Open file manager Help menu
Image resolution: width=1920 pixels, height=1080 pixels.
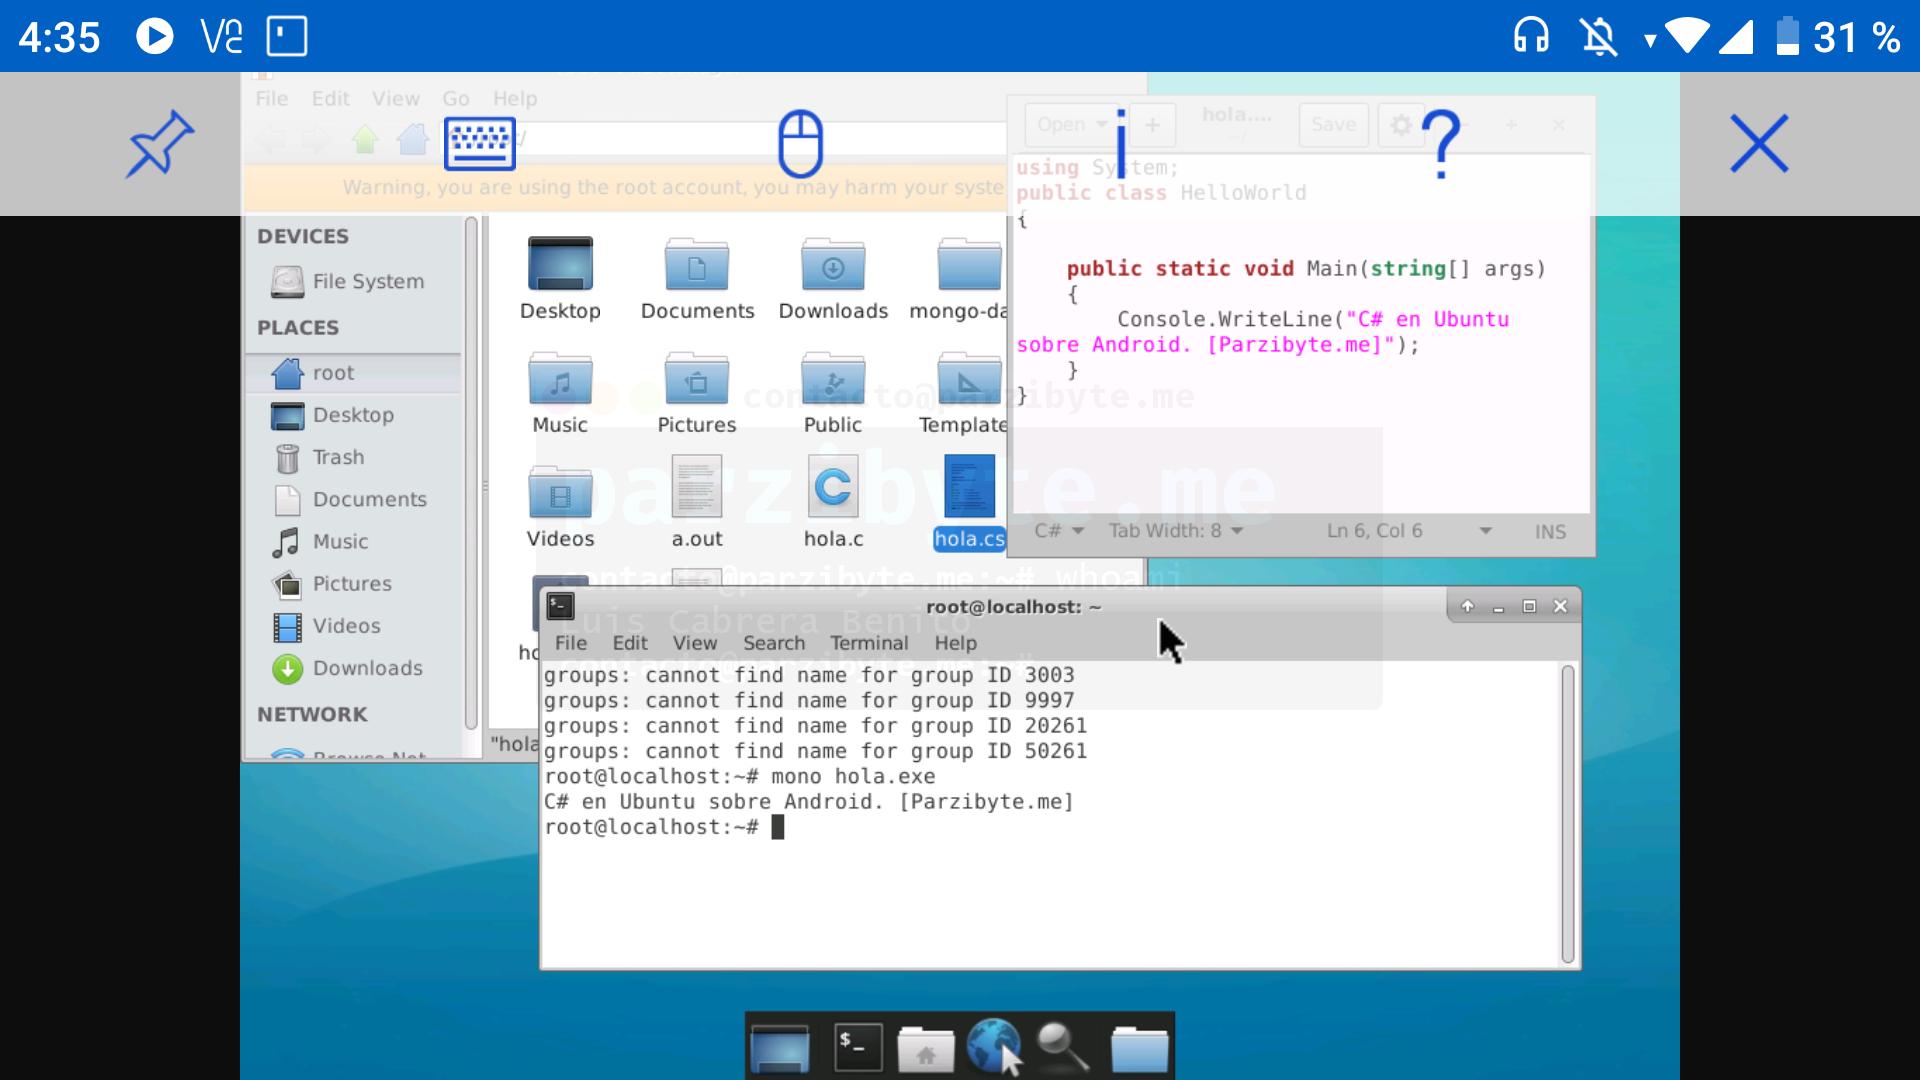tap(515, 99)
